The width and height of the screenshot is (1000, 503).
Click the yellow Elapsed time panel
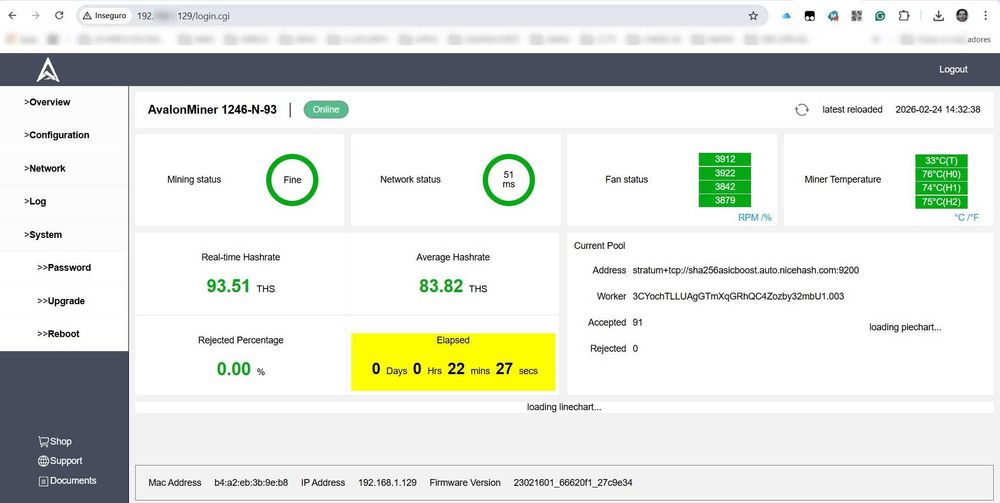click(x=453, y=361)
